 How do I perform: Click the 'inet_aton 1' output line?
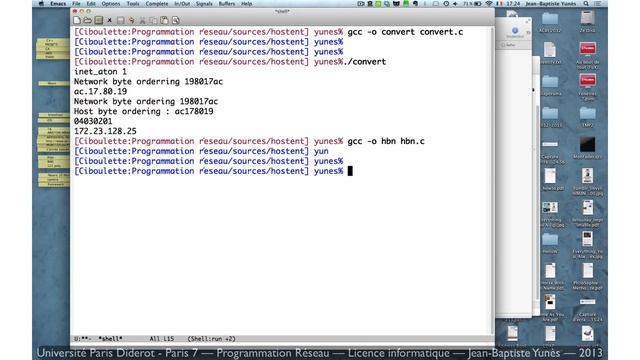pyautogui.click(x=100, y=71)
